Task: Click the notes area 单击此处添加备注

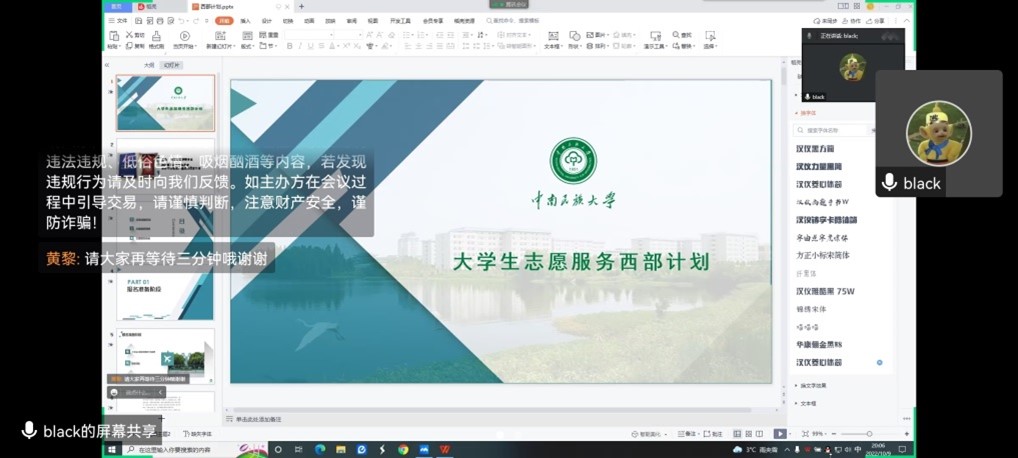Action: click(x=258, y=420)
